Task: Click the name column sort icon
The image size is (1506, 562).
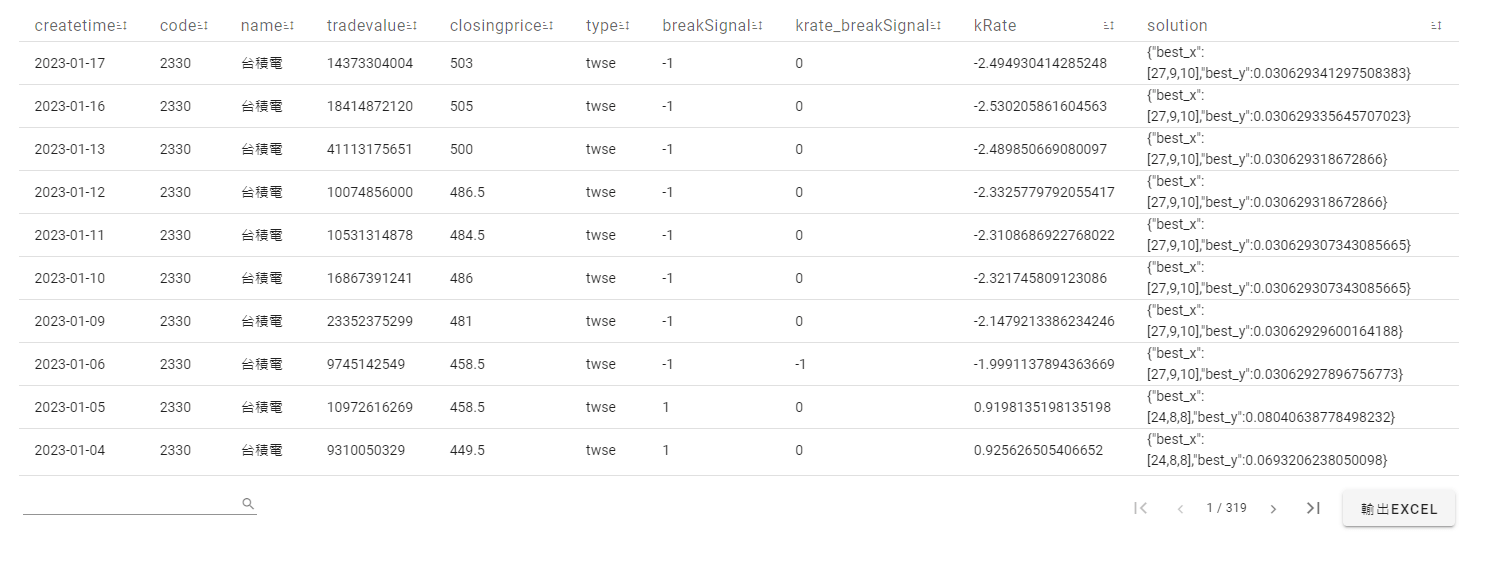Action: coord(289,26)
